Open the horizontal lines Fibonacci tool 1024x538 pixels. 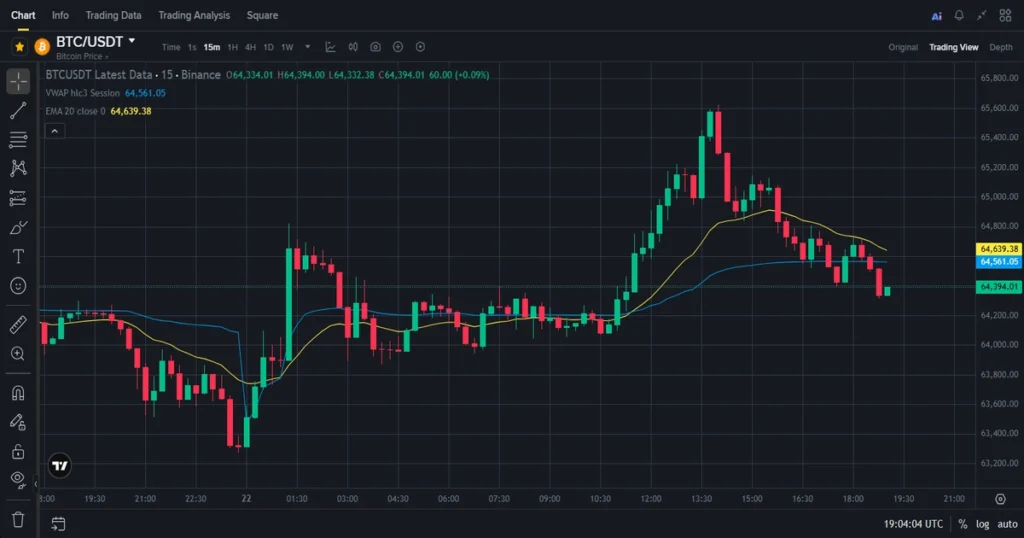pyautogui.click(x=18, y=139)
